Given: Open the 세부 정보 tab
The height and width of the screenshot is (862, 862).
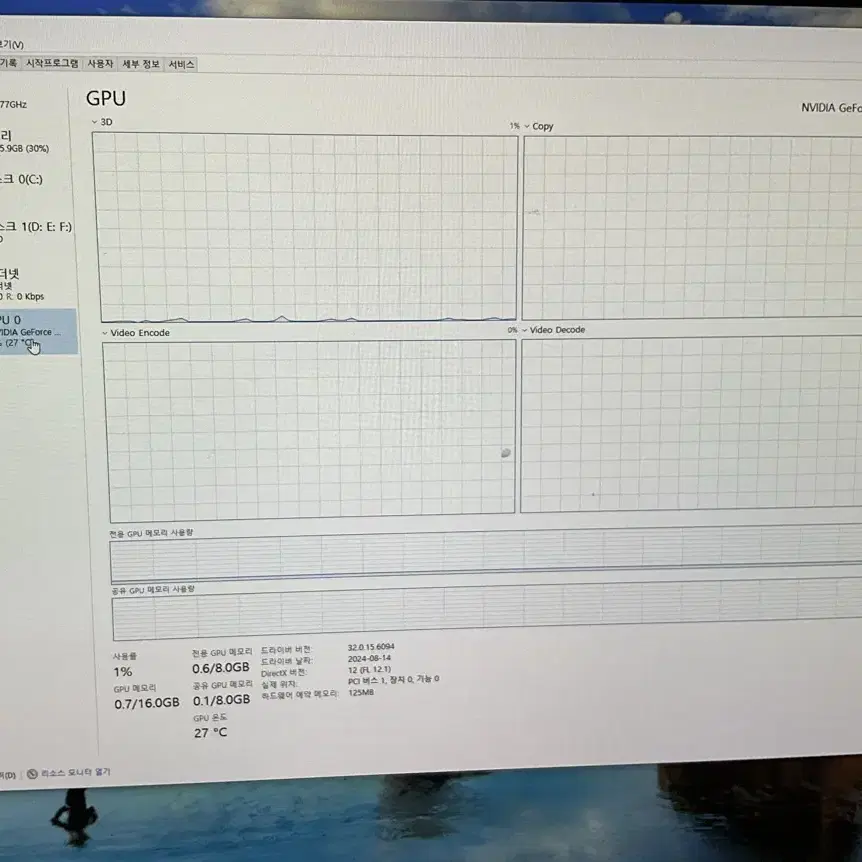Looking at the screenshot, I should pos(141,64).
